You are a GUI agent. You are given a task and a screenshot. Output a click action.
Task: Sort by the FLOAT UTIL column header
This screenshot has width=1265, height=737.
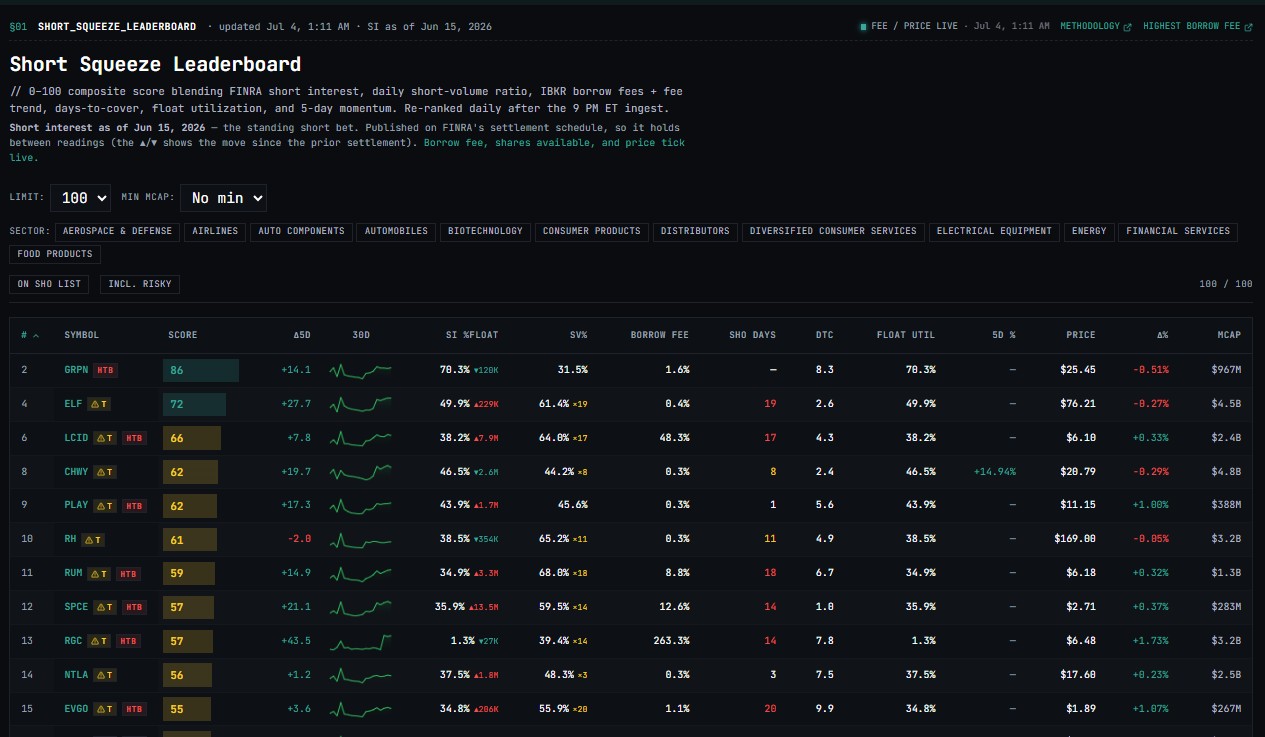(906, 335)
